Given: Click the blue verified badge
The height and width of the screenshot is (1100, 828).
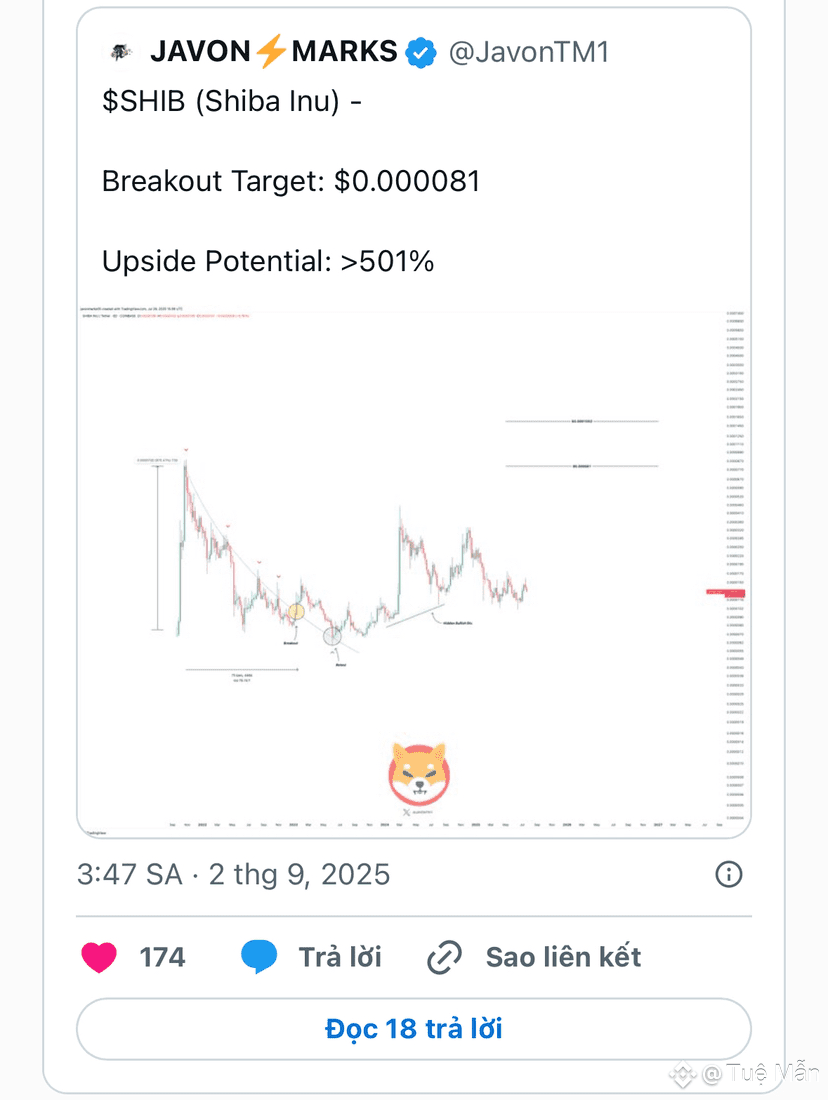Looking at the screenshot, I should click(421, 53).
